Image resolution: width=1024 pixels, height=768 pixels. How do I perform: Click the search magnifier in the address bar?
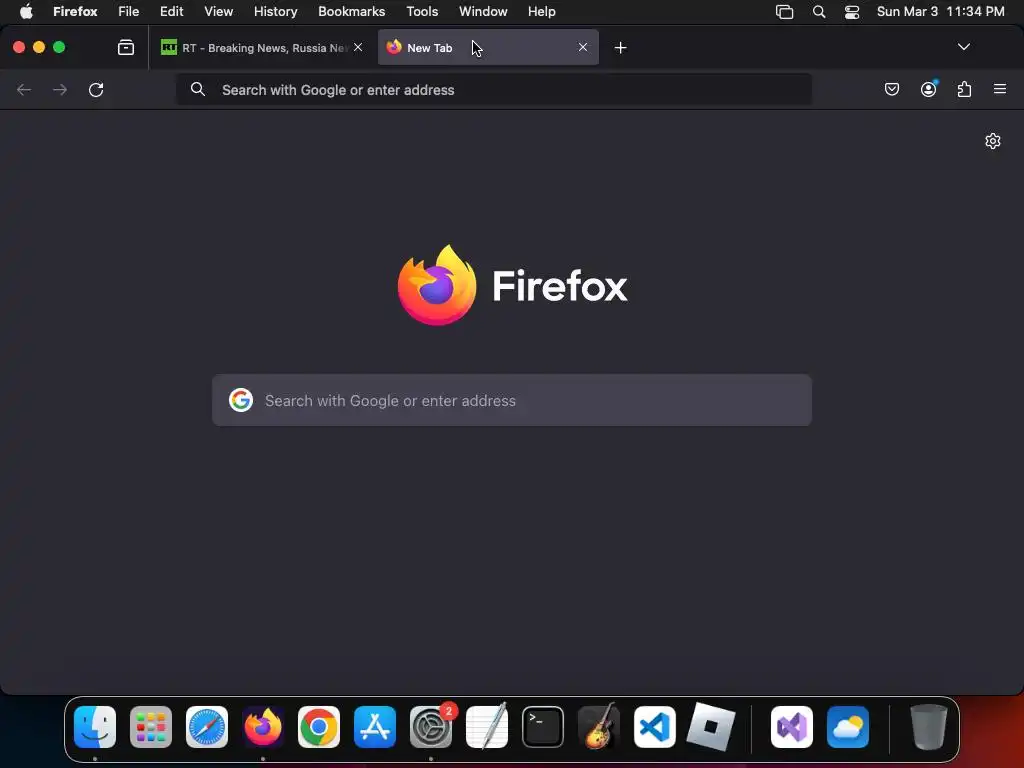(198, 89)
